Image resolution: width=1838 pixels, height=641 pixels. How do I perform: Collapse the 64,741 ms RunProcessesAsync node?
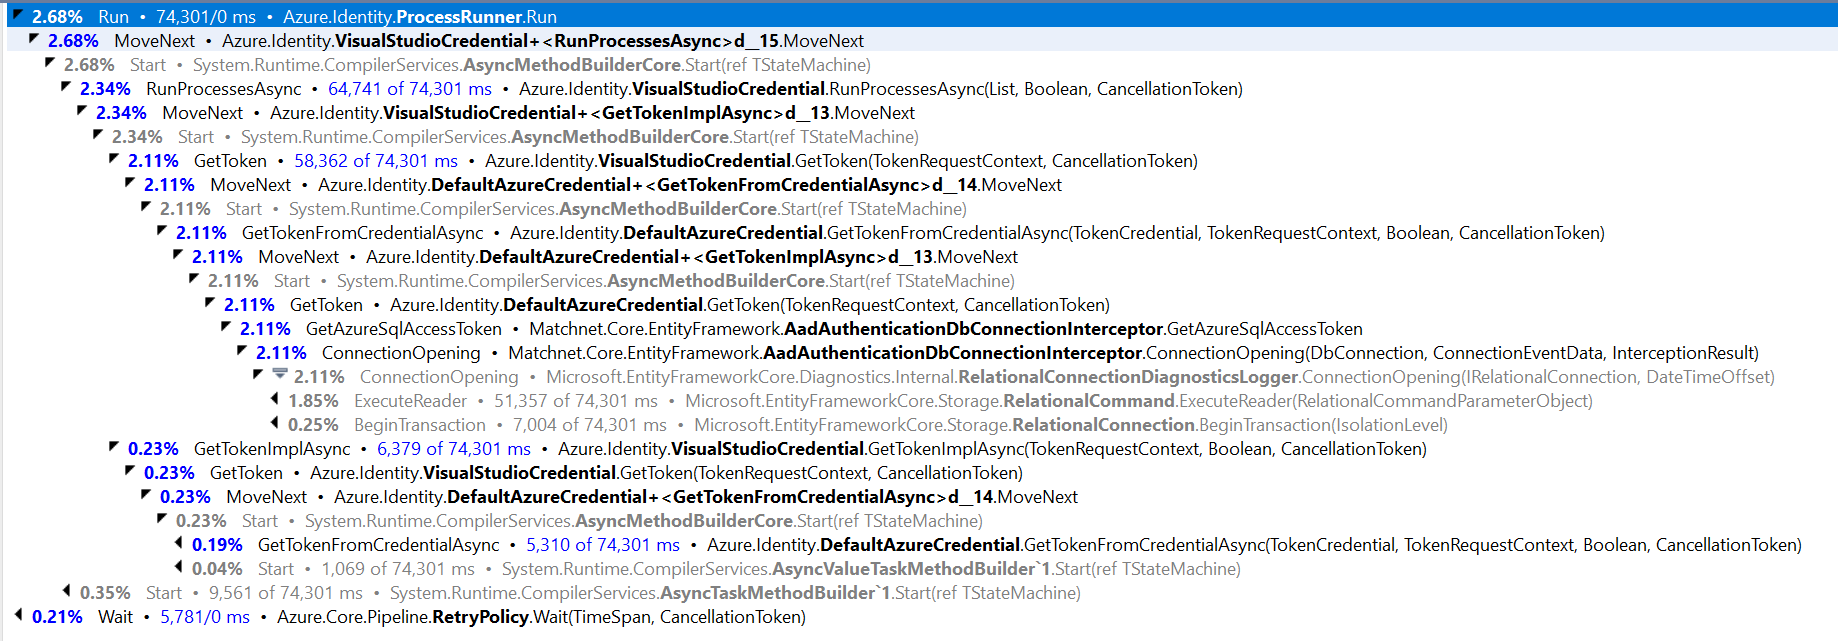(x=66, y=87)
